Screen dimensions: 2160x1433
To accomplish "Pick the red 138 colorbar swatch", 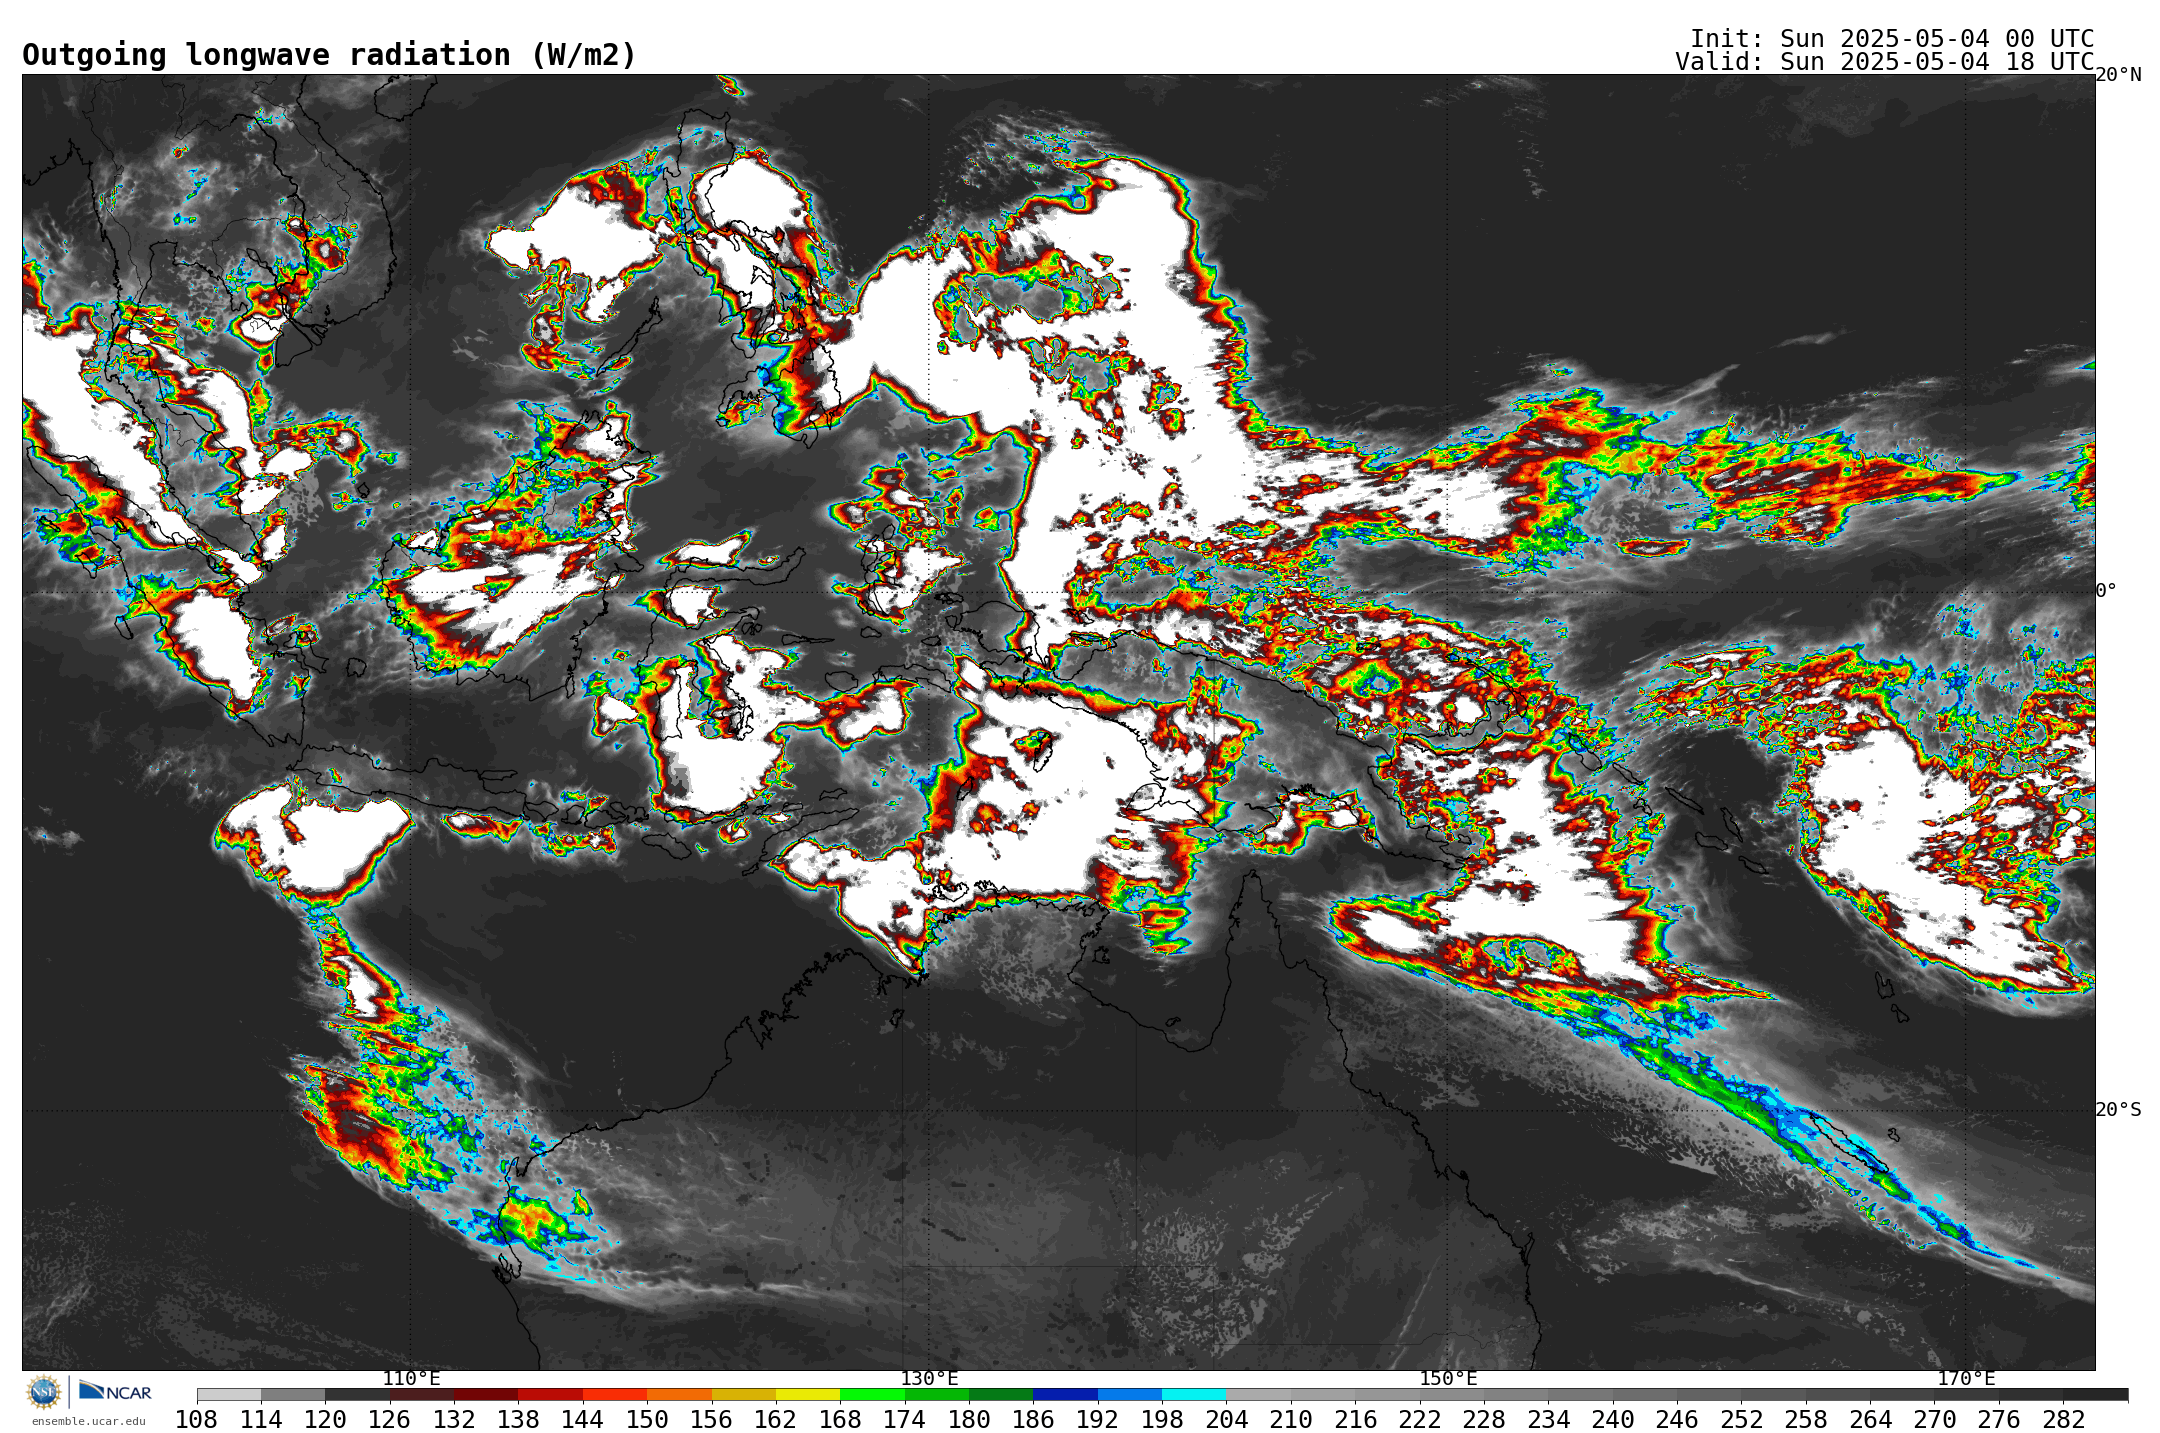I will click(550, 1394).
